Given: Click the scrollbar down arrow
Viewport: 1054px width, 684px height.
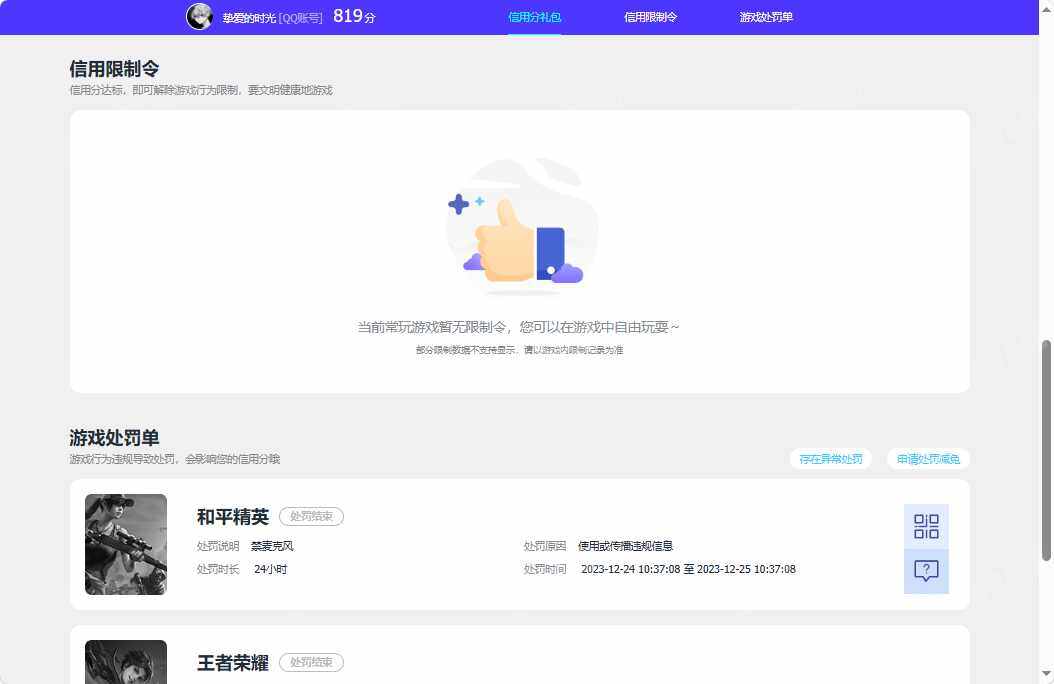Looking at the screenshot, I should (x=1046, y=673).
